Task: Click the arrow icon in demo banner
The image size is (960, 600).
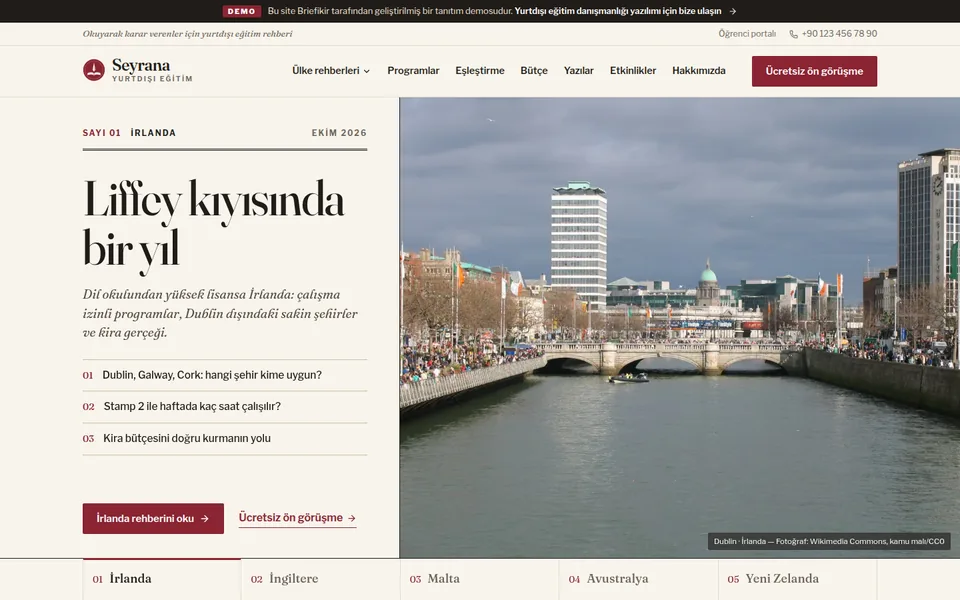Action: (x=733, y=11)
